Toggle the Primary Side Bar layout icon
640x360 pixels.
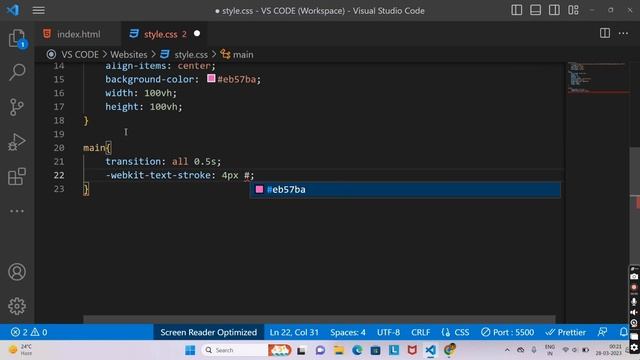[x=517, y=10]
